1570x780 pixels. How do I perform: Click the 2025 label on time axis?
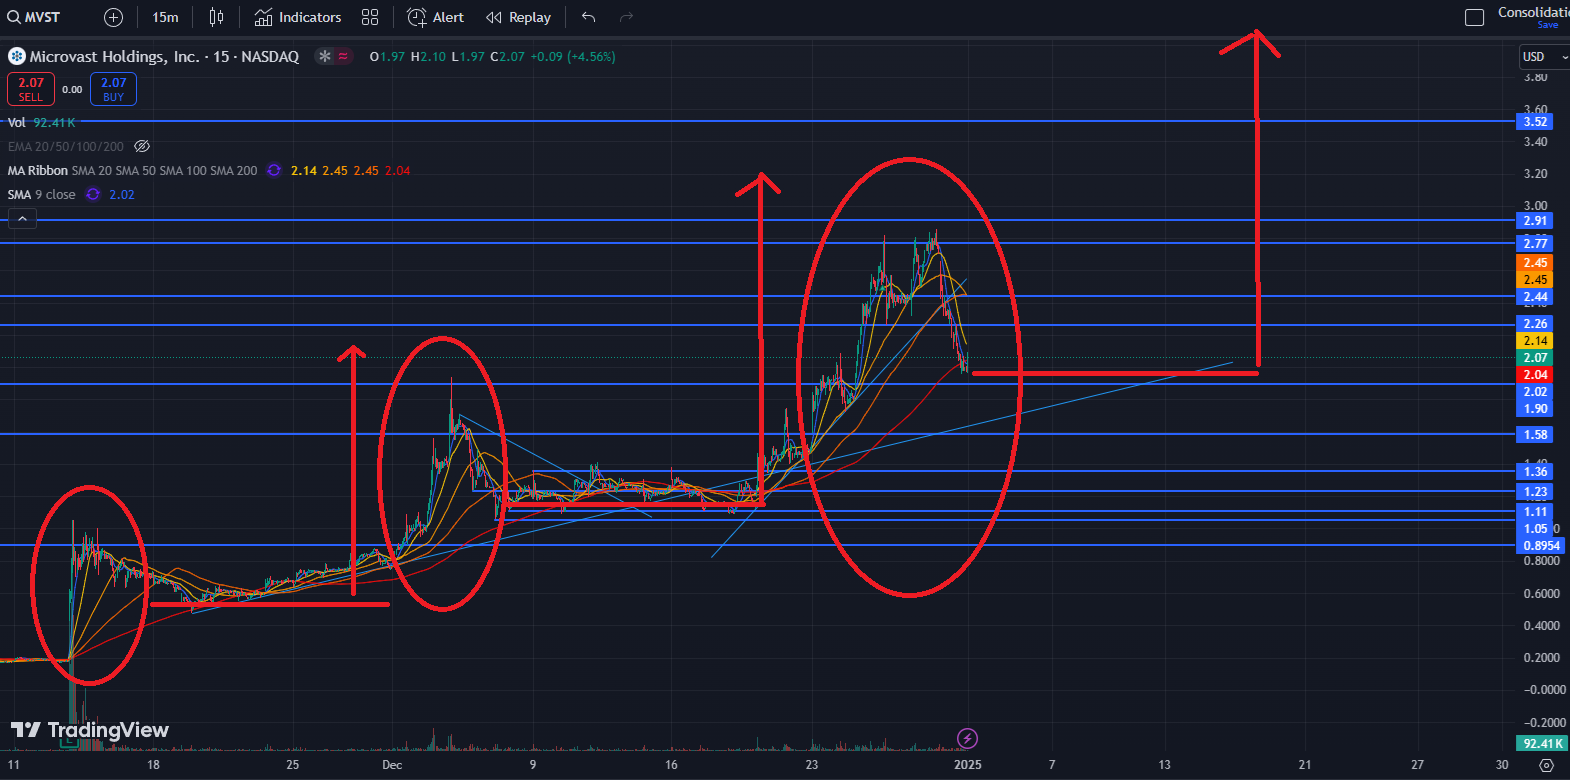(x=968, y=765)
